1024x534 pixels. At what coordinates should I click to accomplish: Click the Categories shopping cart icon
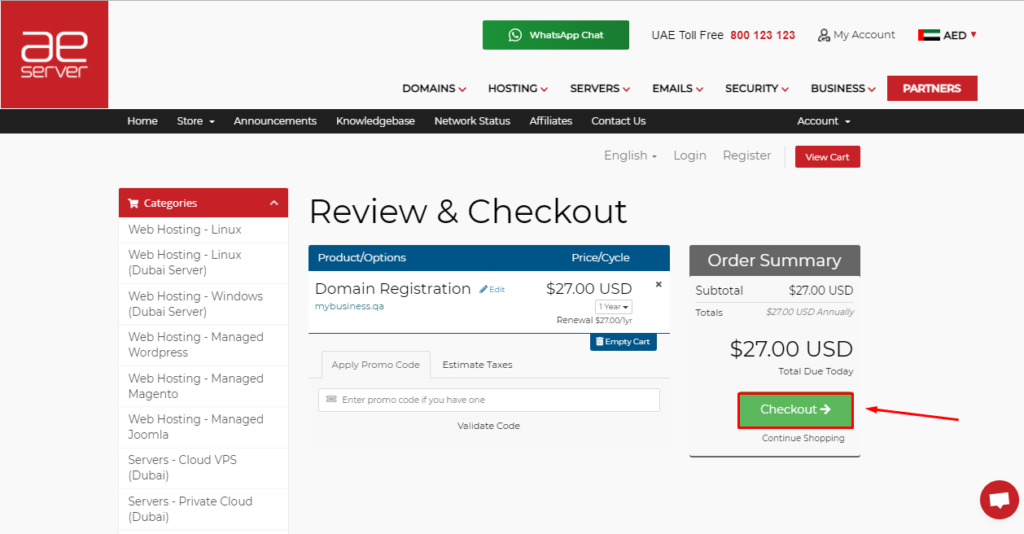click(x=133, y=203)
